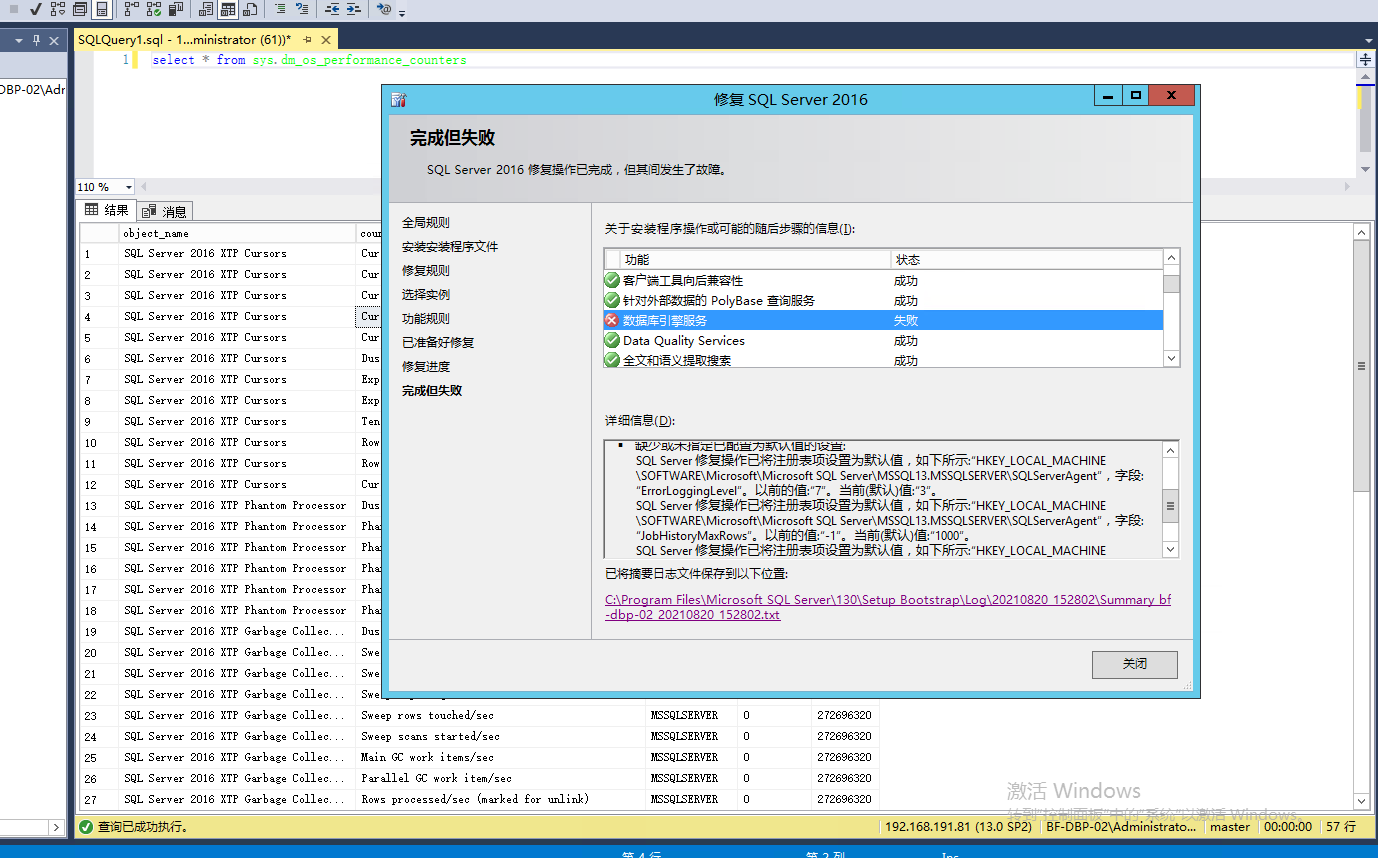The height and width of the screenshot is (858, 1378).
Task: Select 全局规则 step in repair dialog
Action: [x=426, y=223]
